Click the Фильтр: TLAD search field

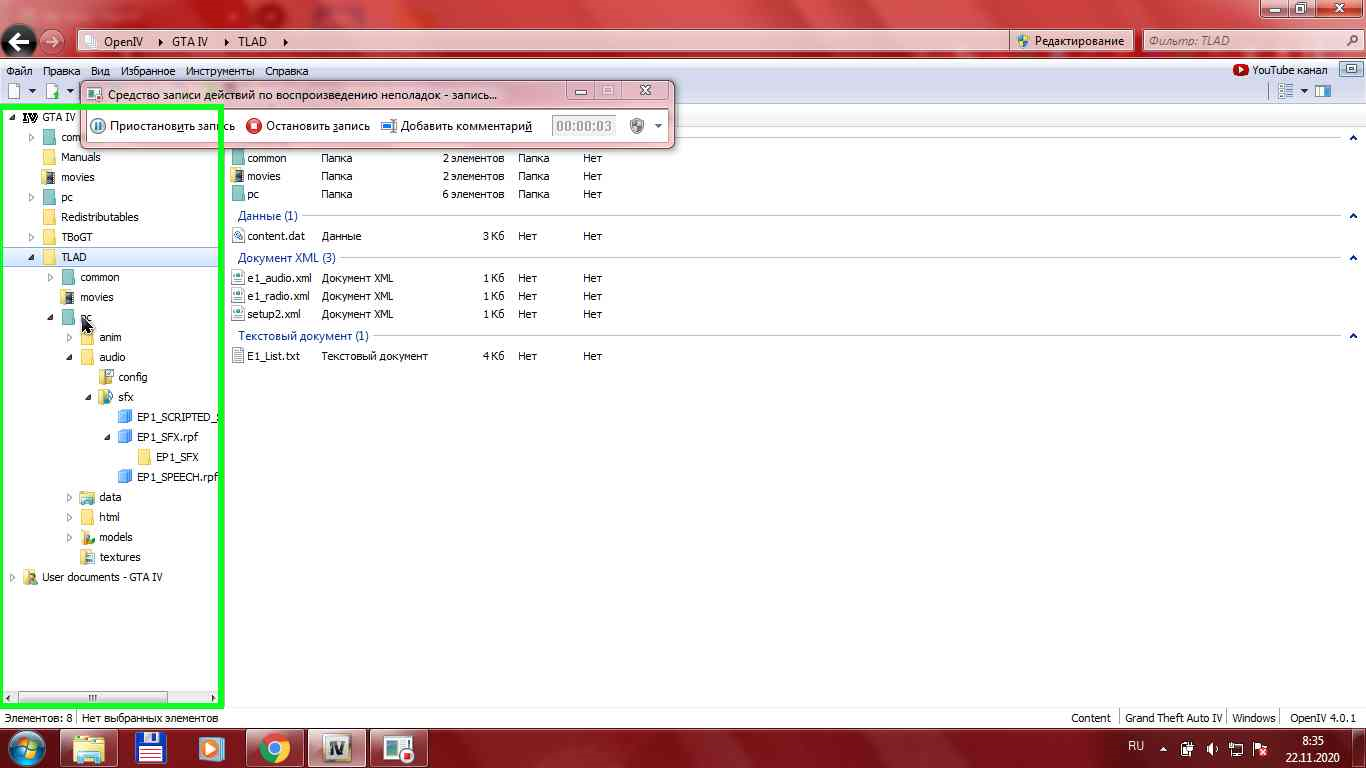pos(1250,41)
